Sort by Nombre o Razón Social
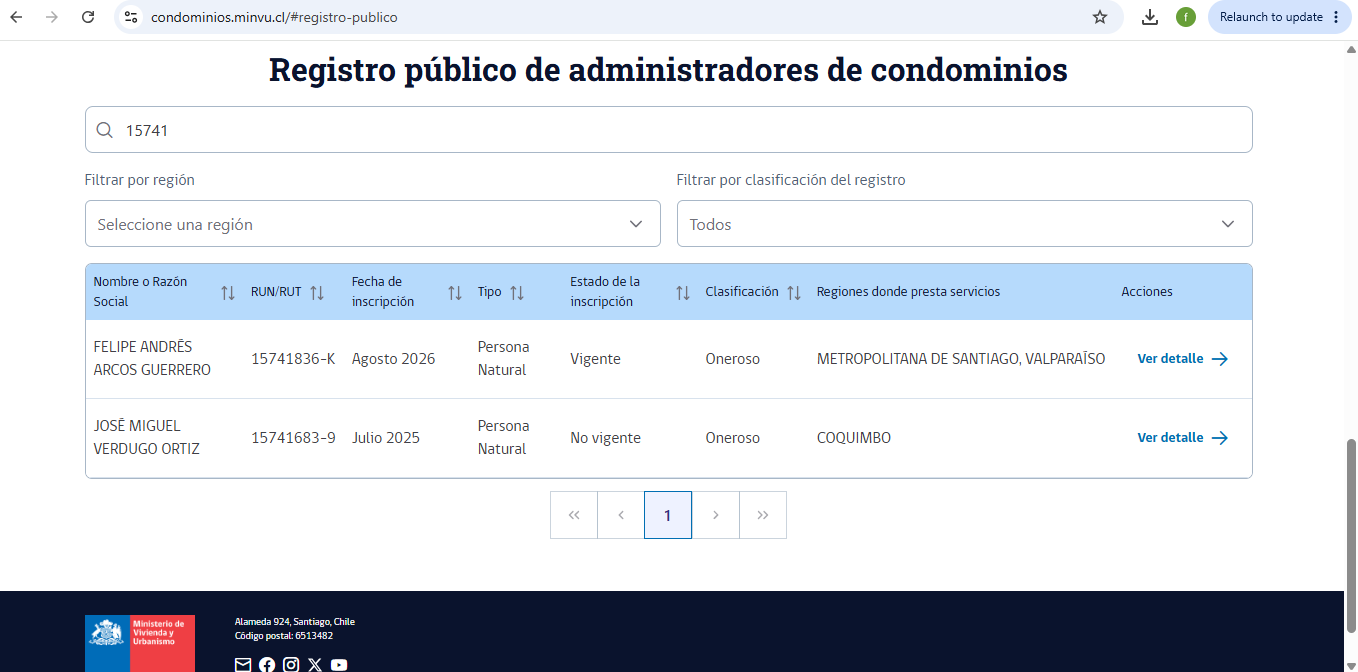This screenshot has width=1358, height=672. pos(228,293)
